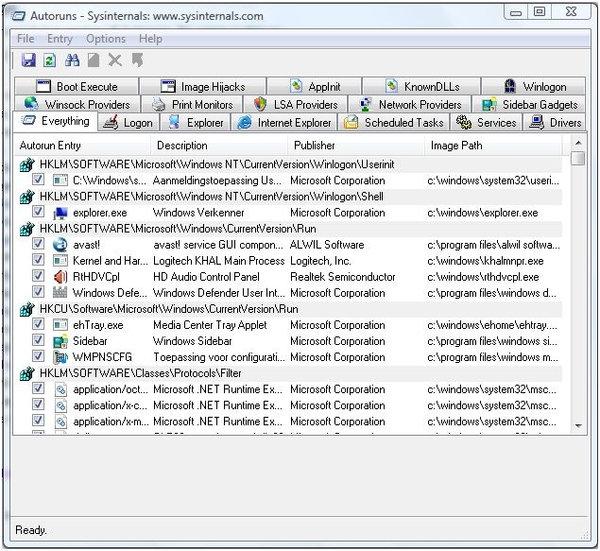Open the Options menu
Image resolution: width=600 pixels, height=551 pixels.
pos(106,39)
